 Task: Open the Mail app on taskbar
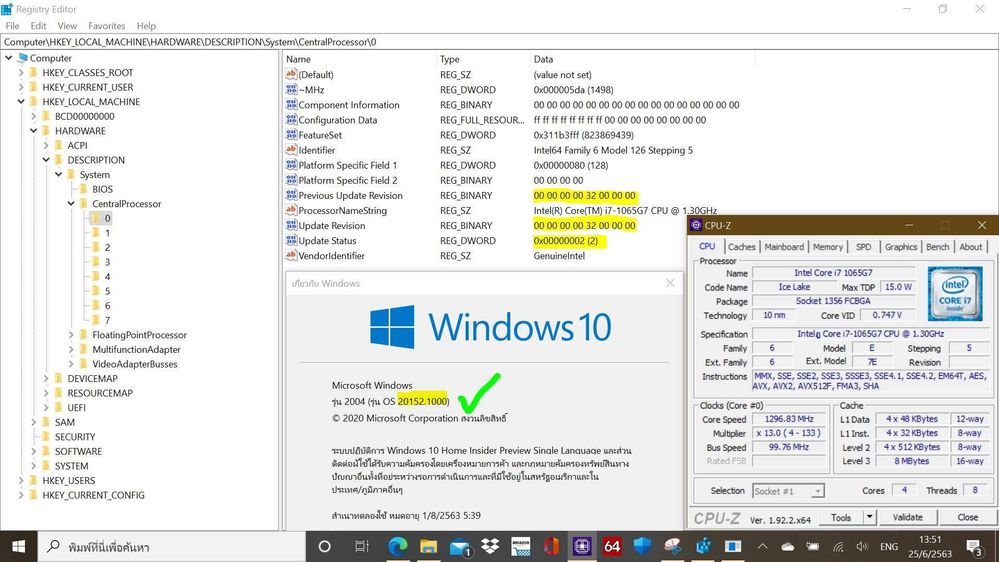click(459, 546)
